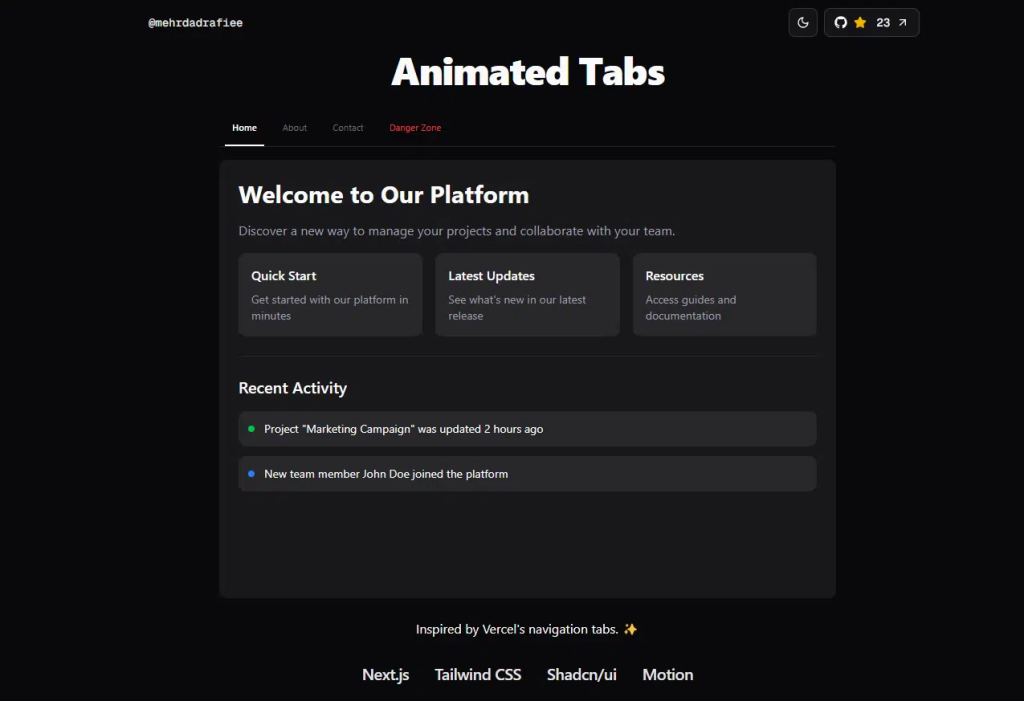
Task: Click the Animated Tabs heading
Action: (528, 72)
